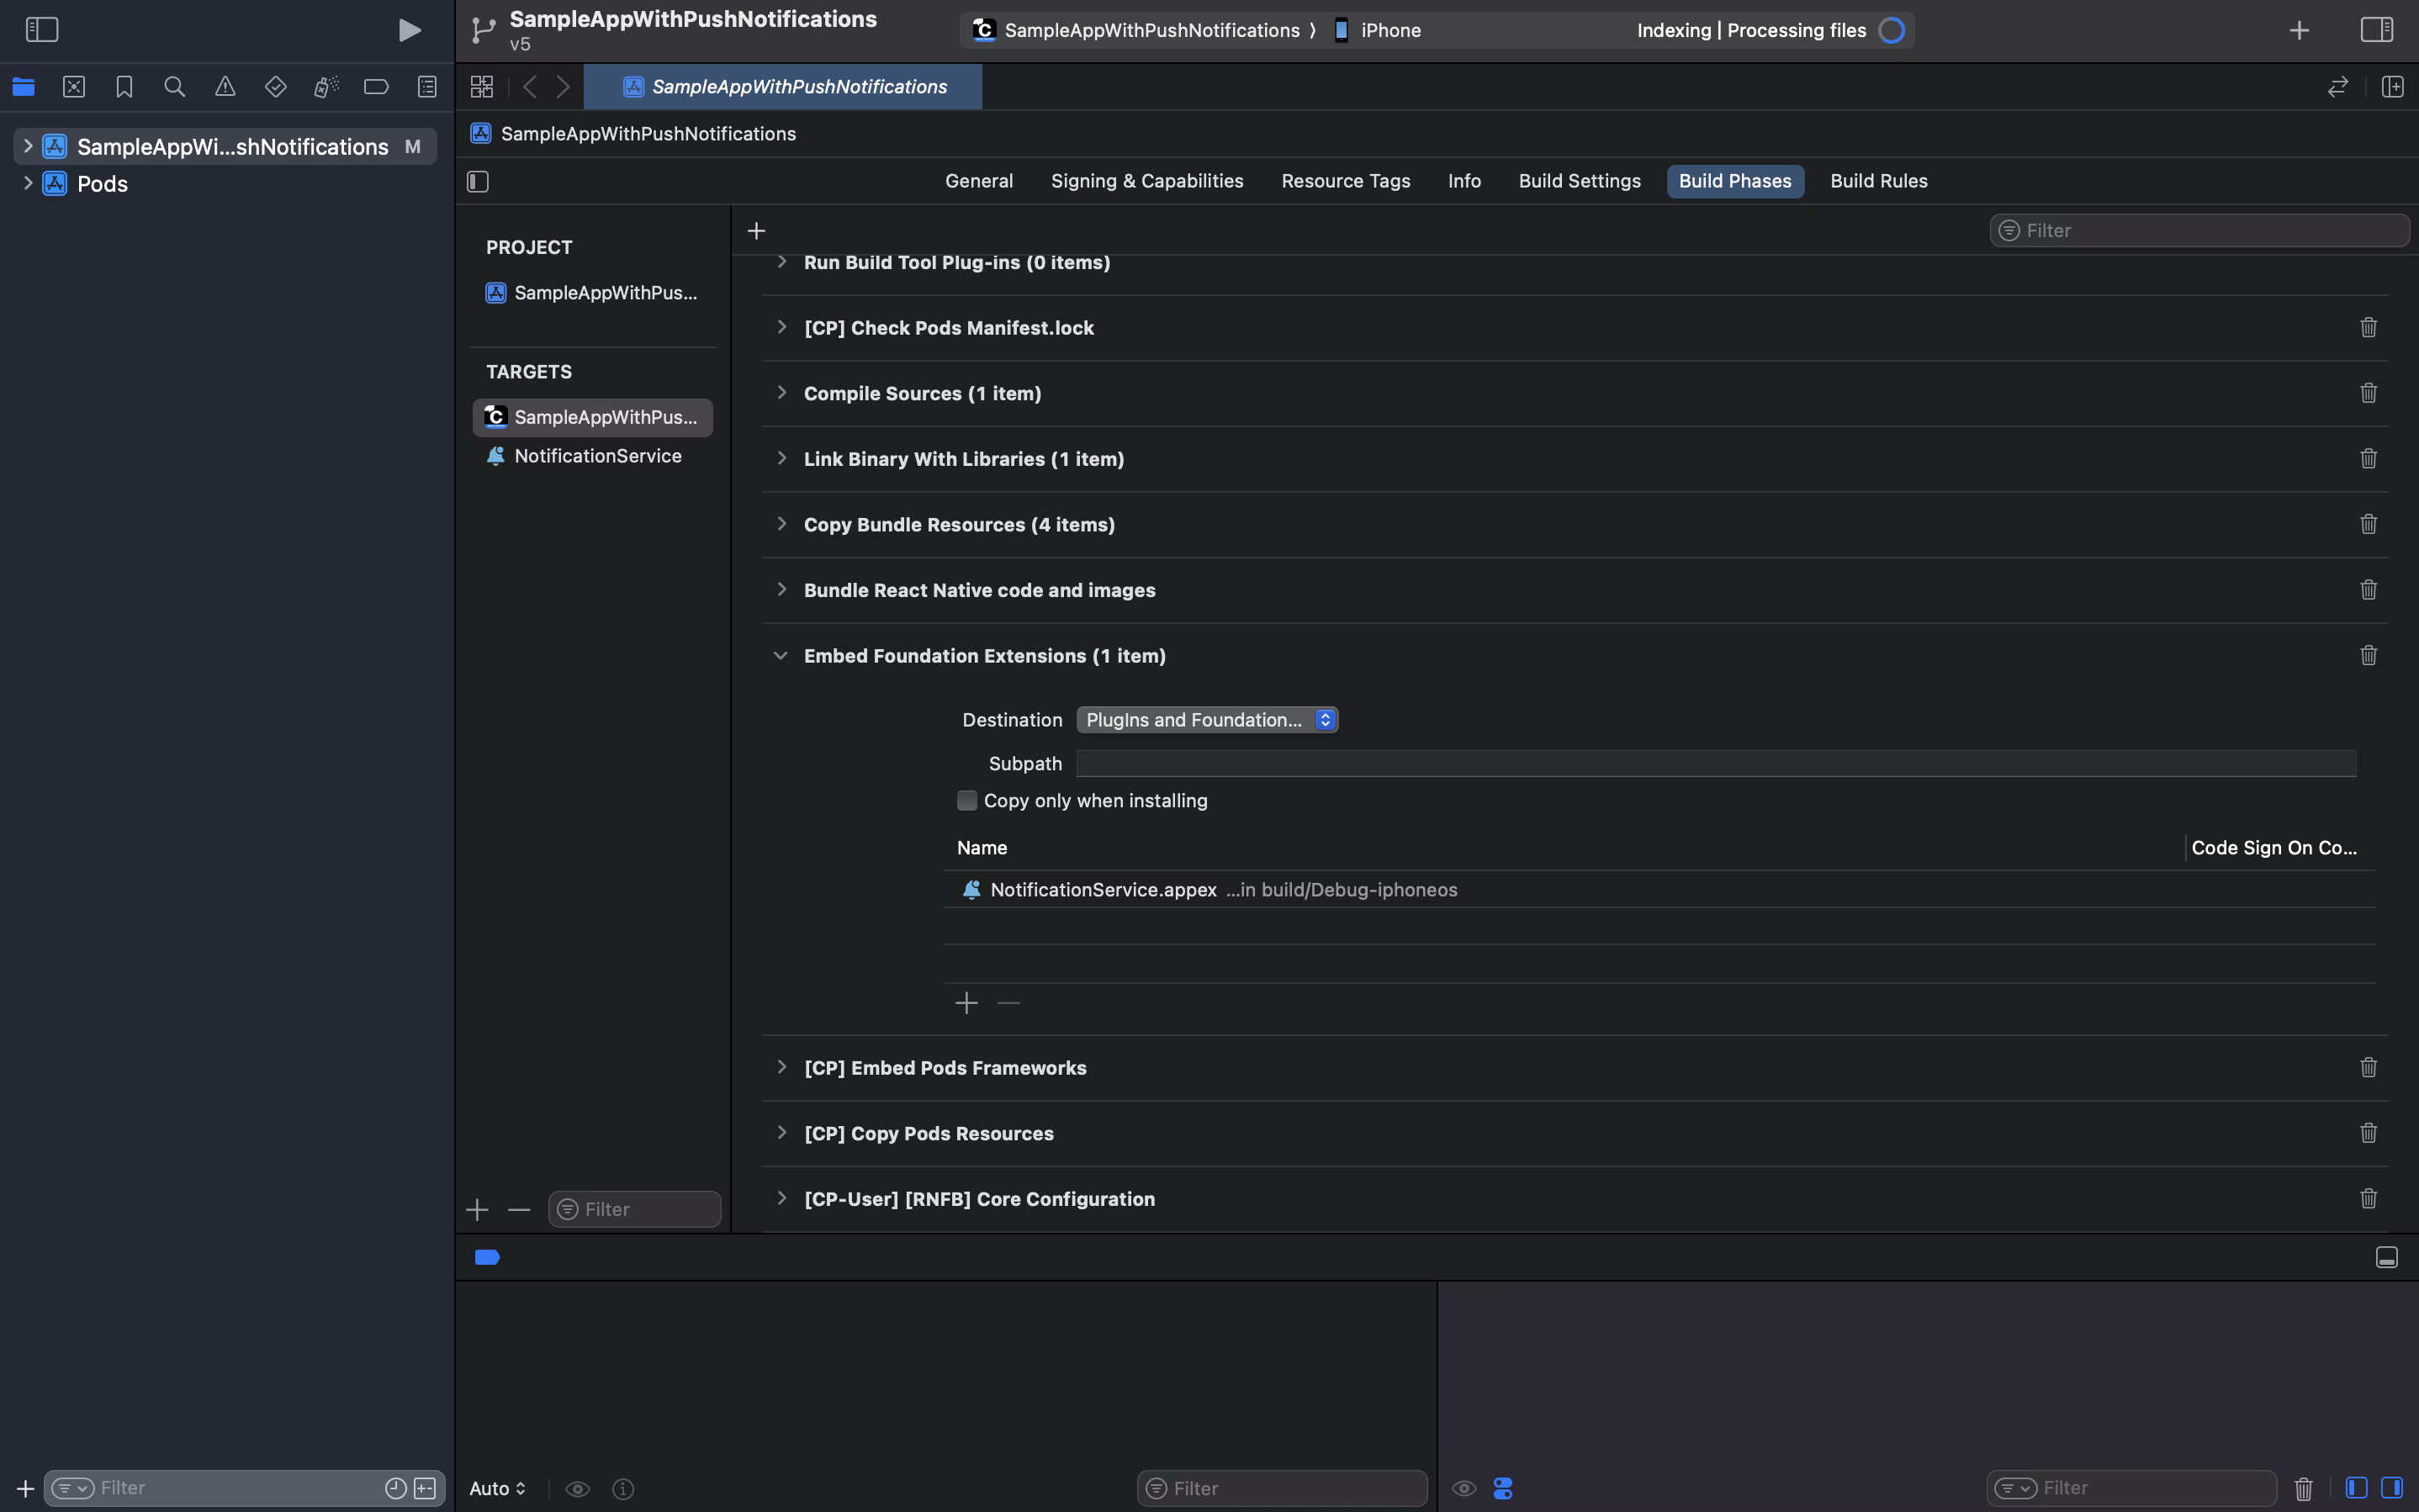Open the Breakpoint navigator
The height and width of the screenshot is (1512, 2419).
point(376,86)
